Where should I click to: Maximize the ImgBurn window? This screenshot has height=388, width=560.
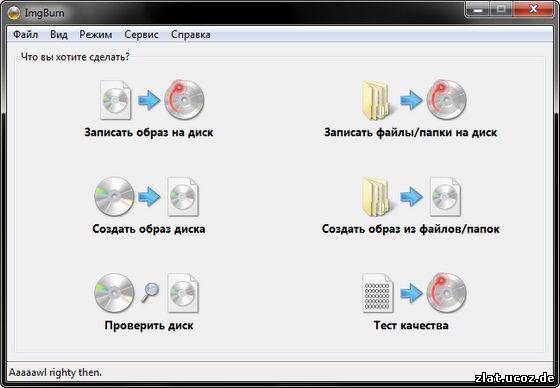[501, 9]
